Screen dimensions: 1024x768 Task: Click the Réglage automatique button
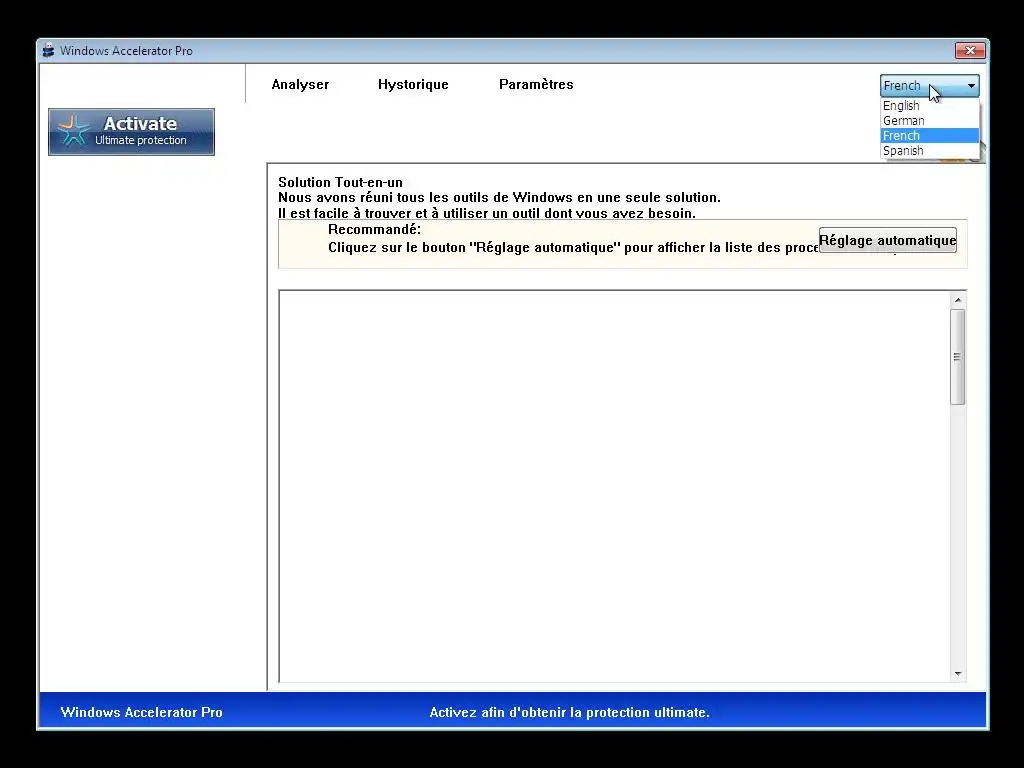click(x=888, y=240)
